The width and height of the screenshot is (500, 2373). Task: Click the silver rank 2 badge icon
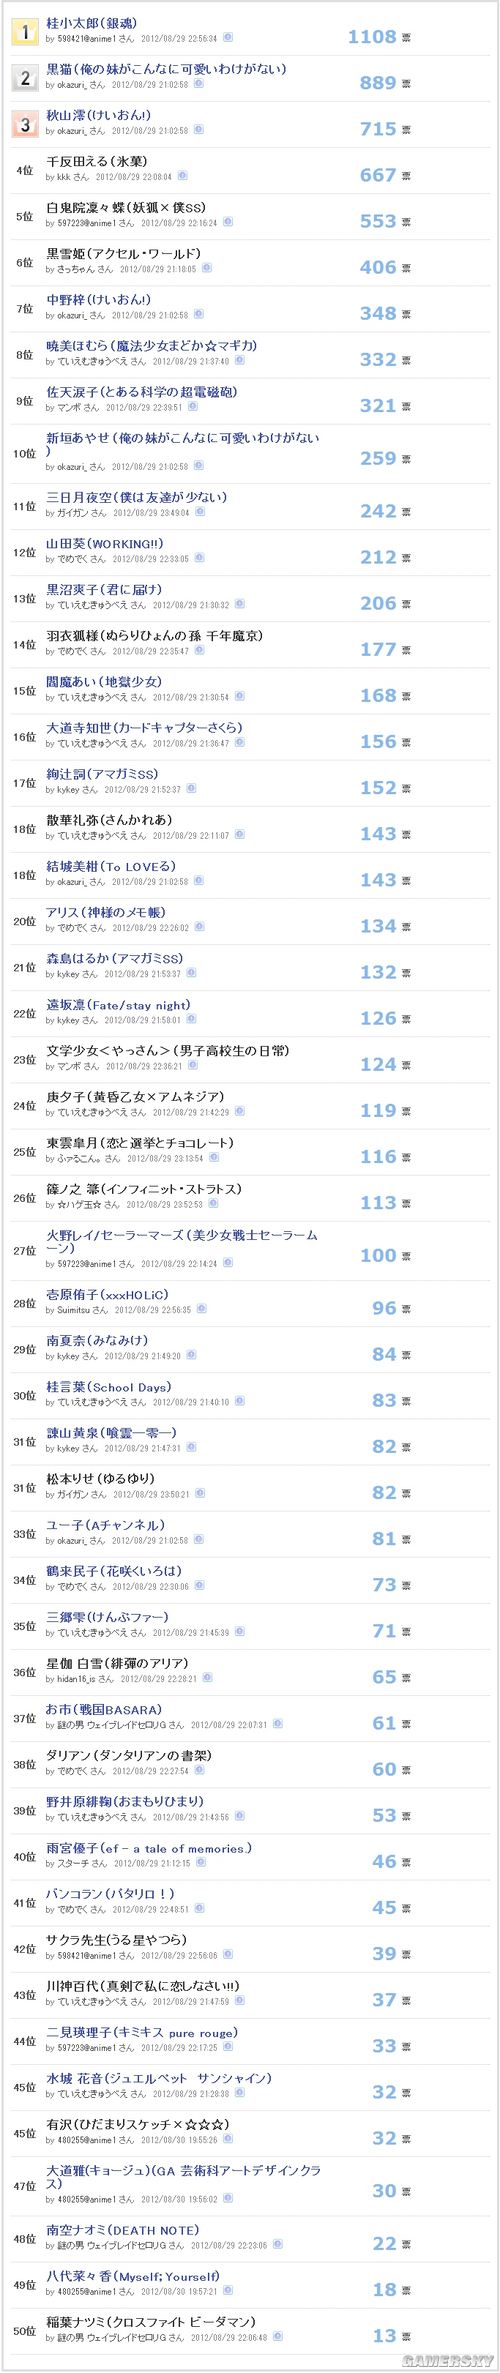point(25,77)
